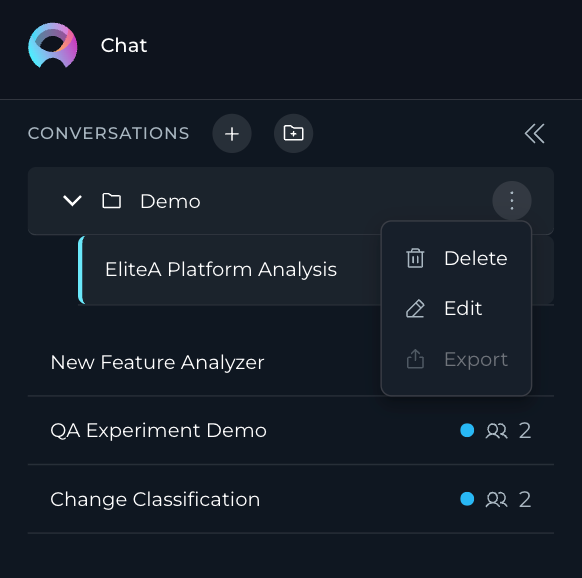Select the Demo folder name
This screenshot has width=582, height=578.
[x=170, y=202]
